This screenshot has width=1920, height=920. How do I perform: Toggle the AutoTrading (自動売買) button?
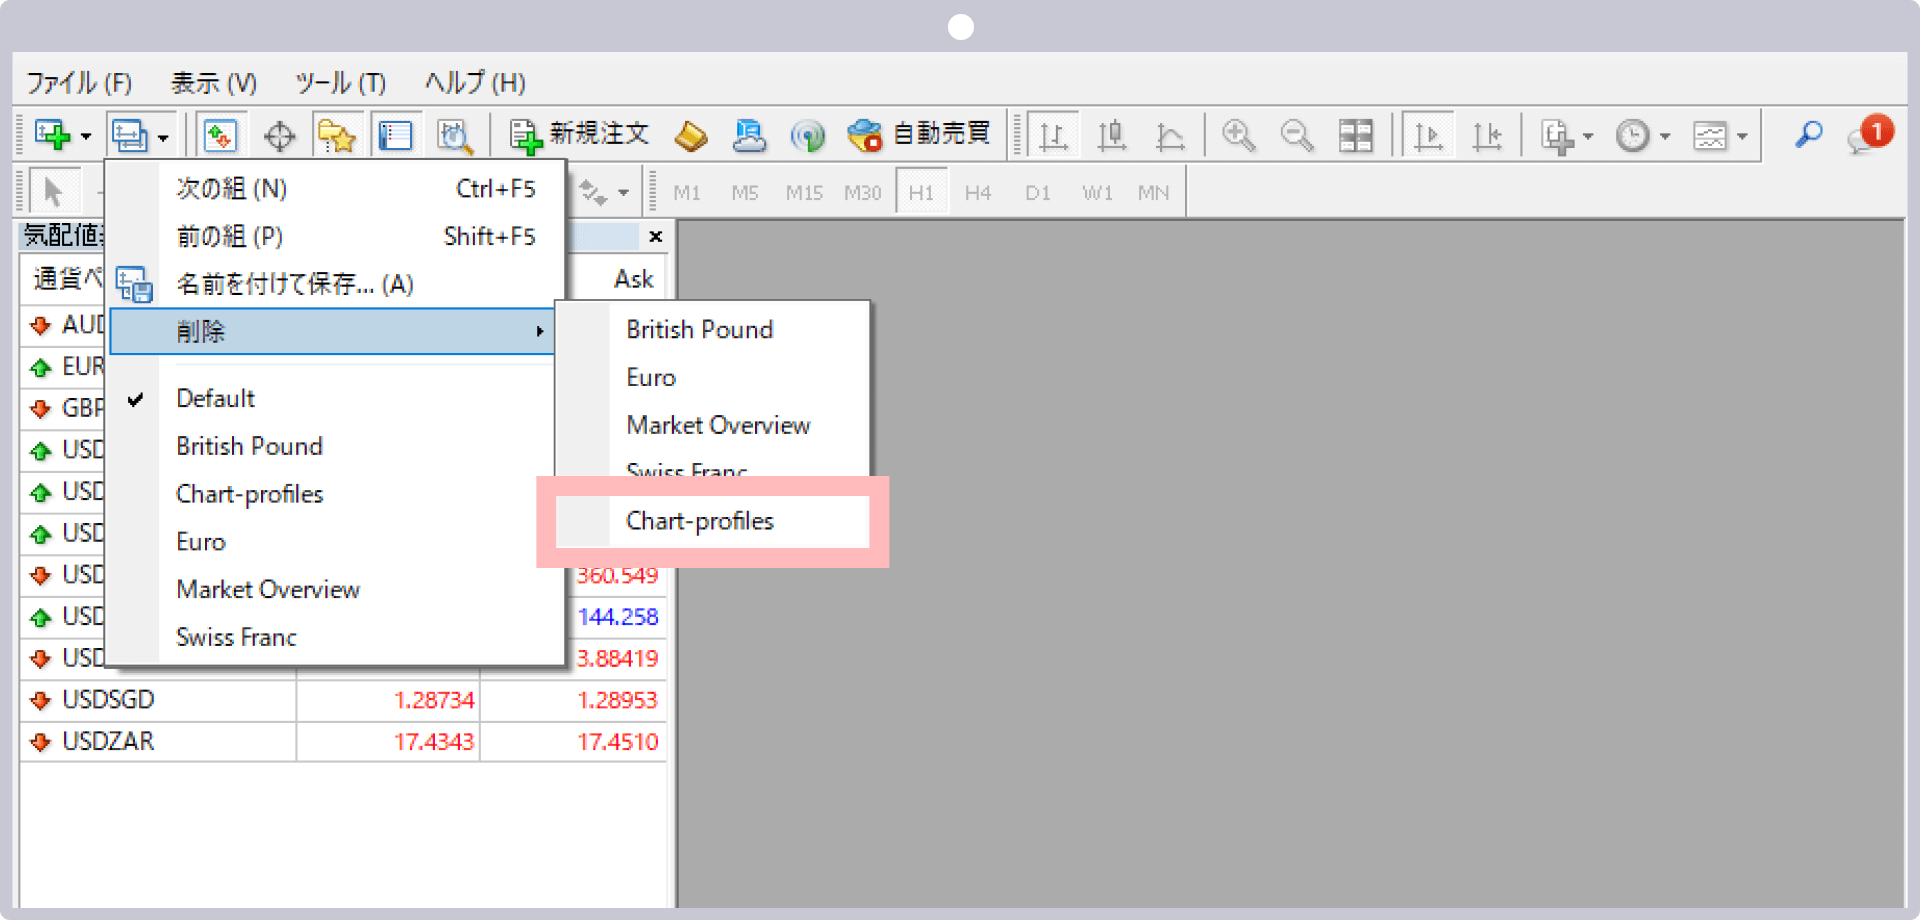918,135
